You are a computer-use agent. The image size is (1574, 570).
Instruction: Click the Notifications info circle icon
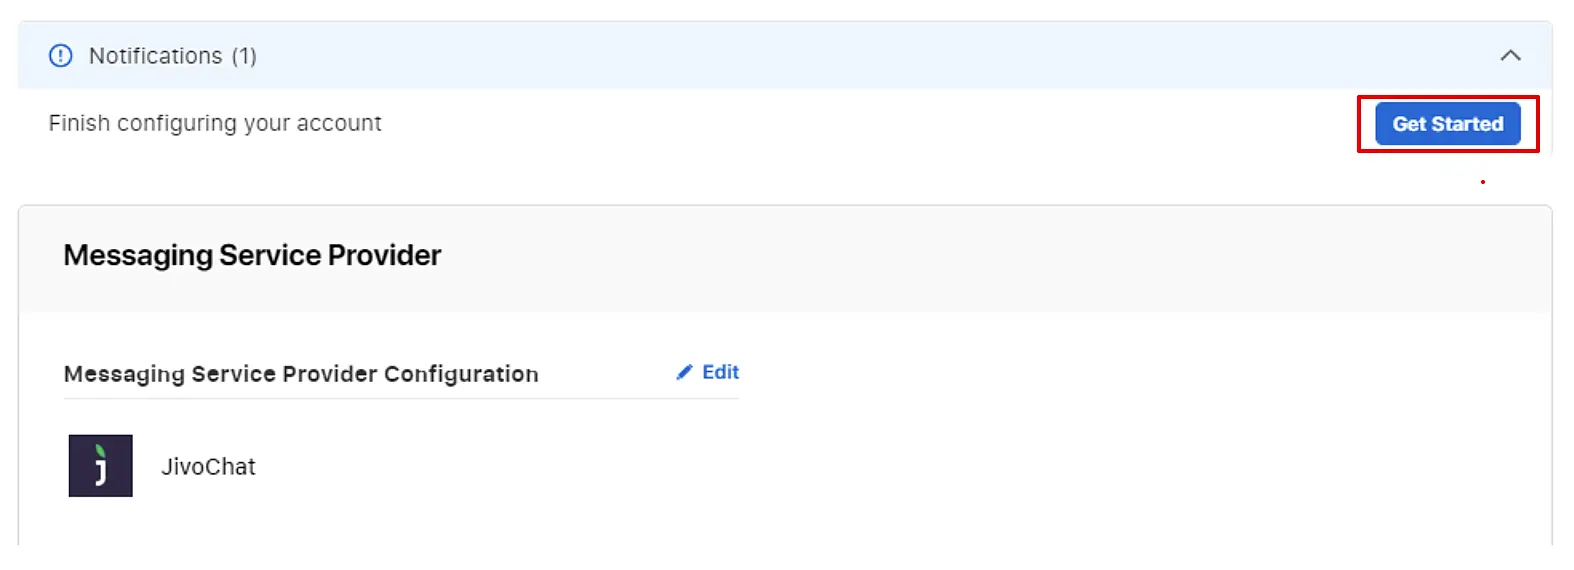point(61,56)
